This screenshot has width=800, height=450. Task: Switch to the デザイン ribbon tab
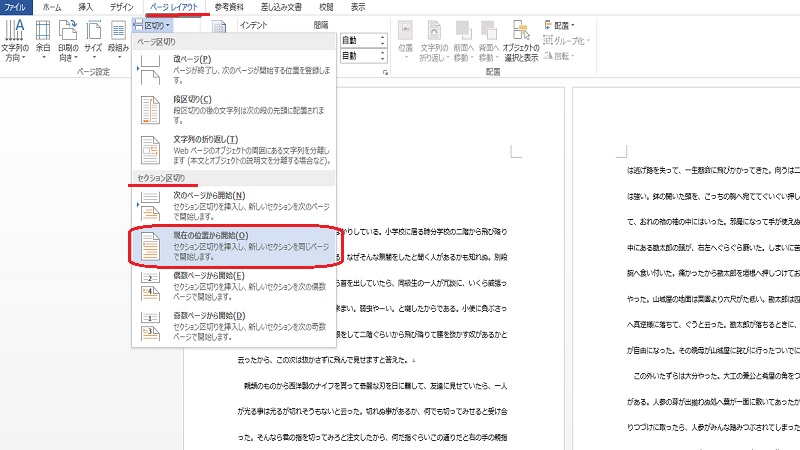121,7
